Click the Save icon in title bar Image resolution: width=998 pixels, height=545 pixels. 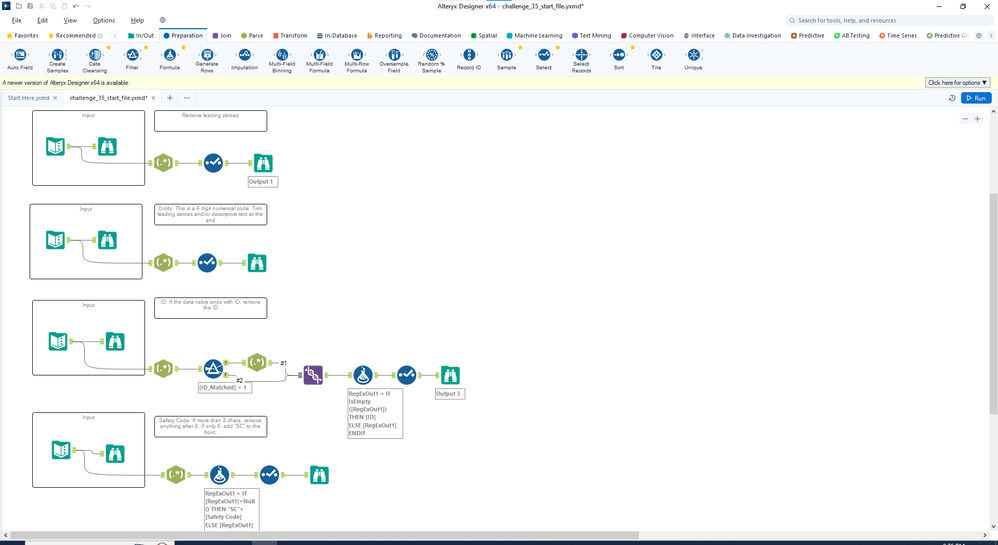click(x=30, y=6)
